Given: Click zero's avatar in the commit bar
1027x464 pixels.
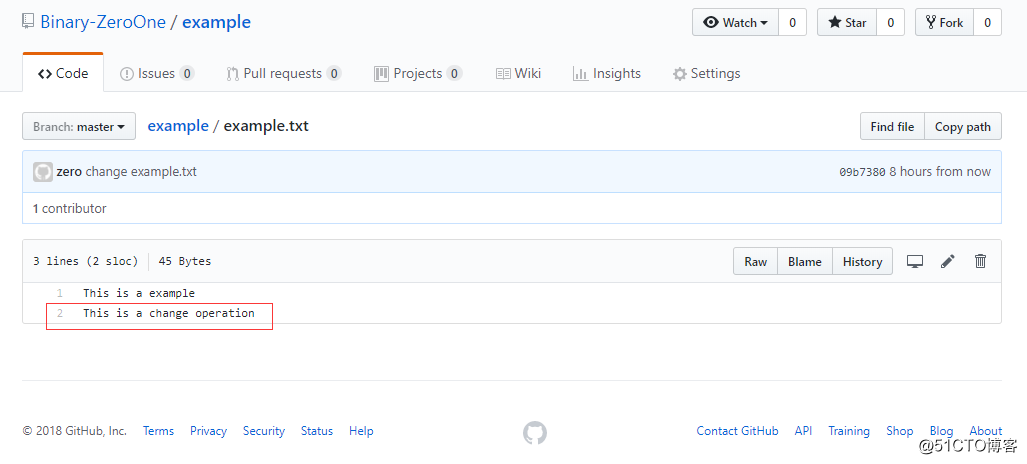Looking at the screenshot, I should 43,172.
